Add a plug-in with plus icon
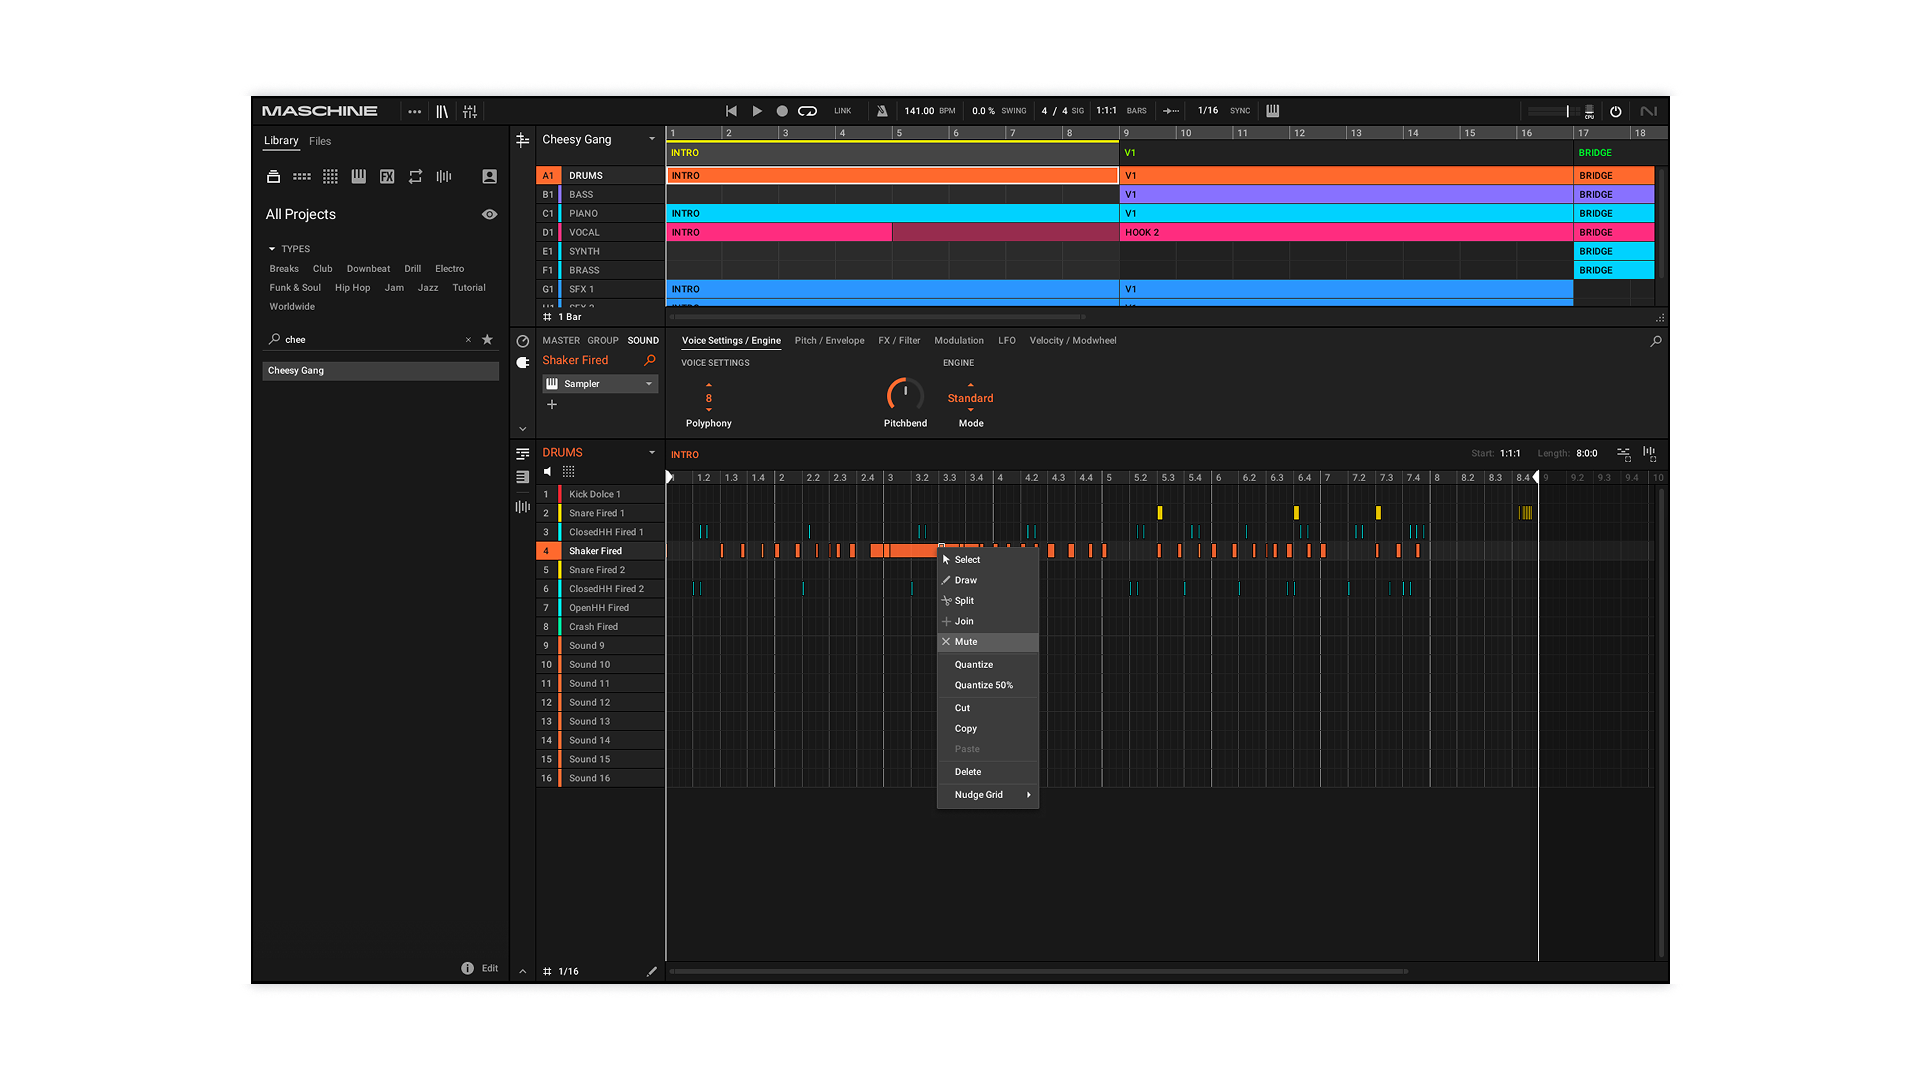Screen dimensions: 1920x1080 [552, 405]
